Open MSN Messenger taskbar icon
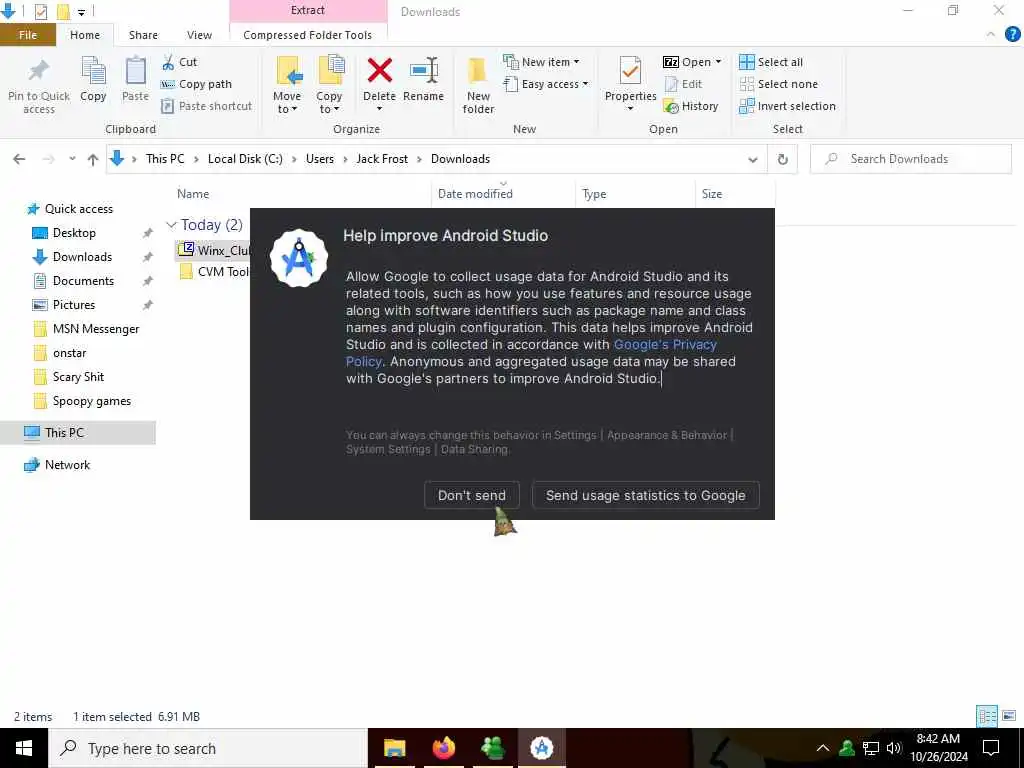This screenshot has width=1024, height=768. pyautogui.click(x=492, y=748)
